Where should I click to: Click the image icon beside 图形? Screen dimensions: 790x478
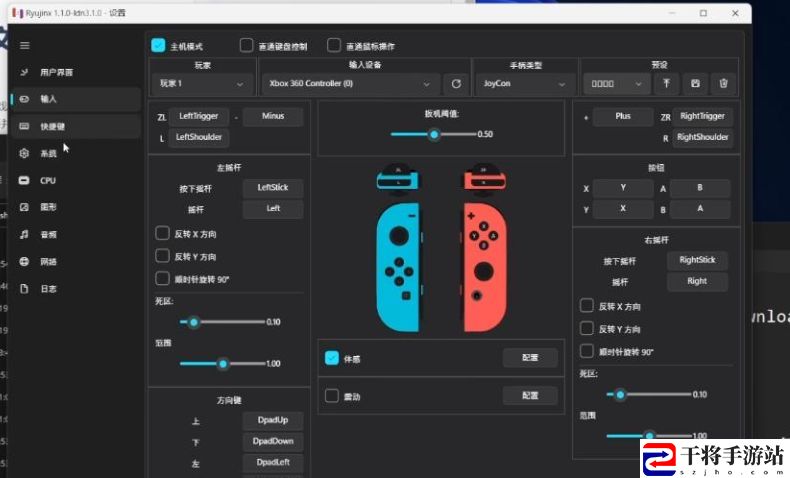tap(24, 207)
